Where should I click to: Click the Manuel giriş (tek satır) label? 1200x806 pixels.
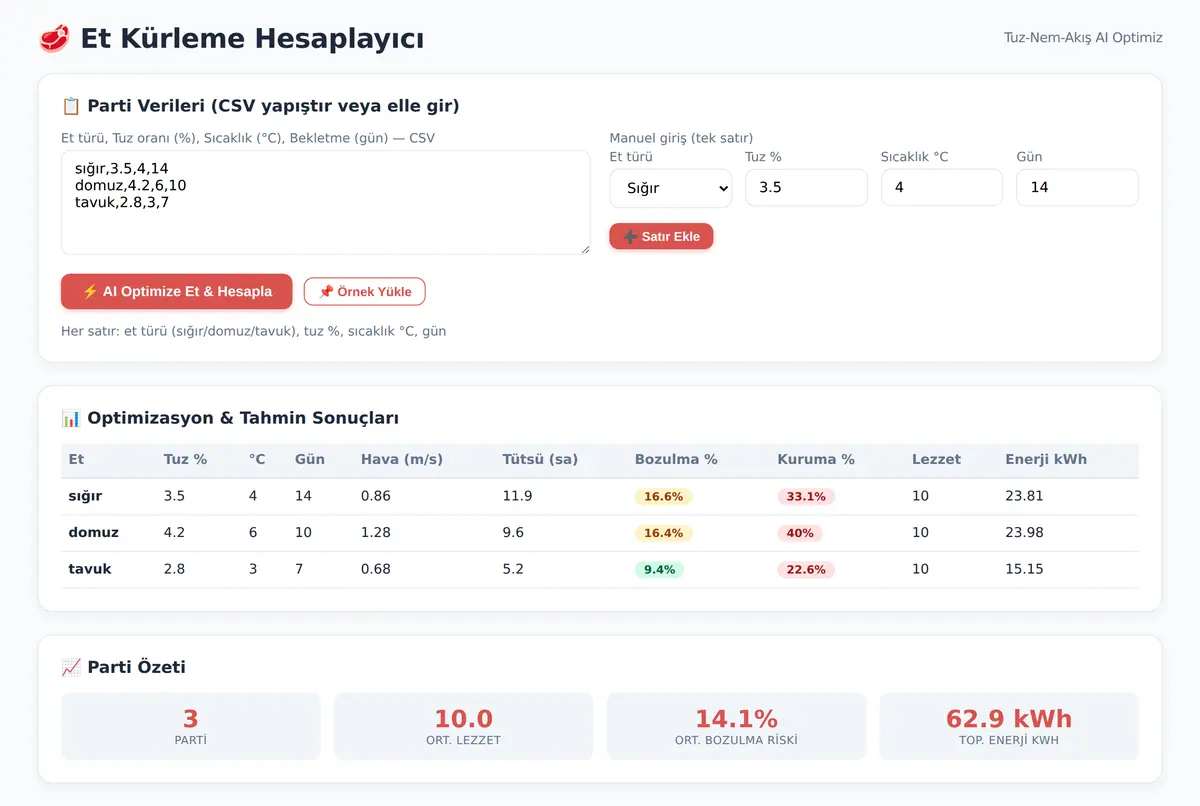(x=681, y=138)
